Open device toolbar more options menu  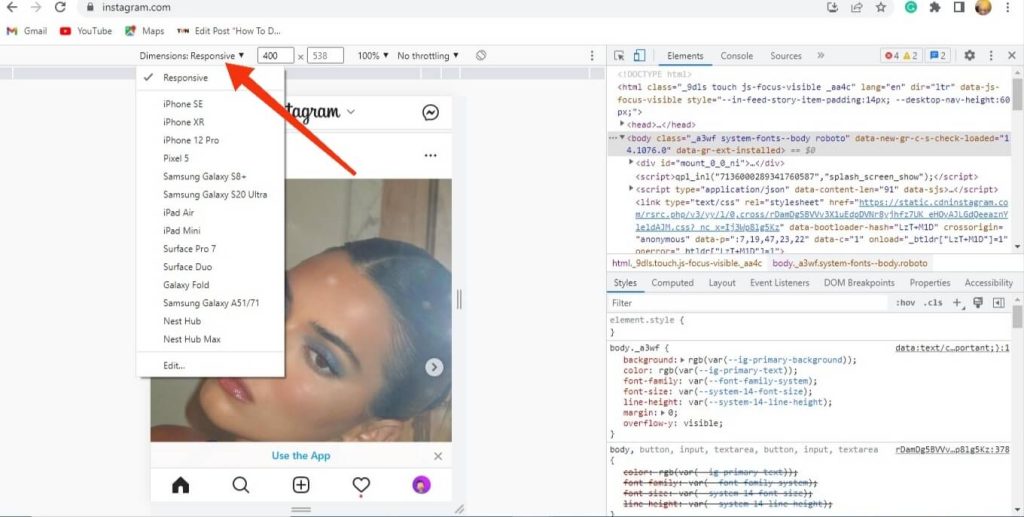(592, 55)
